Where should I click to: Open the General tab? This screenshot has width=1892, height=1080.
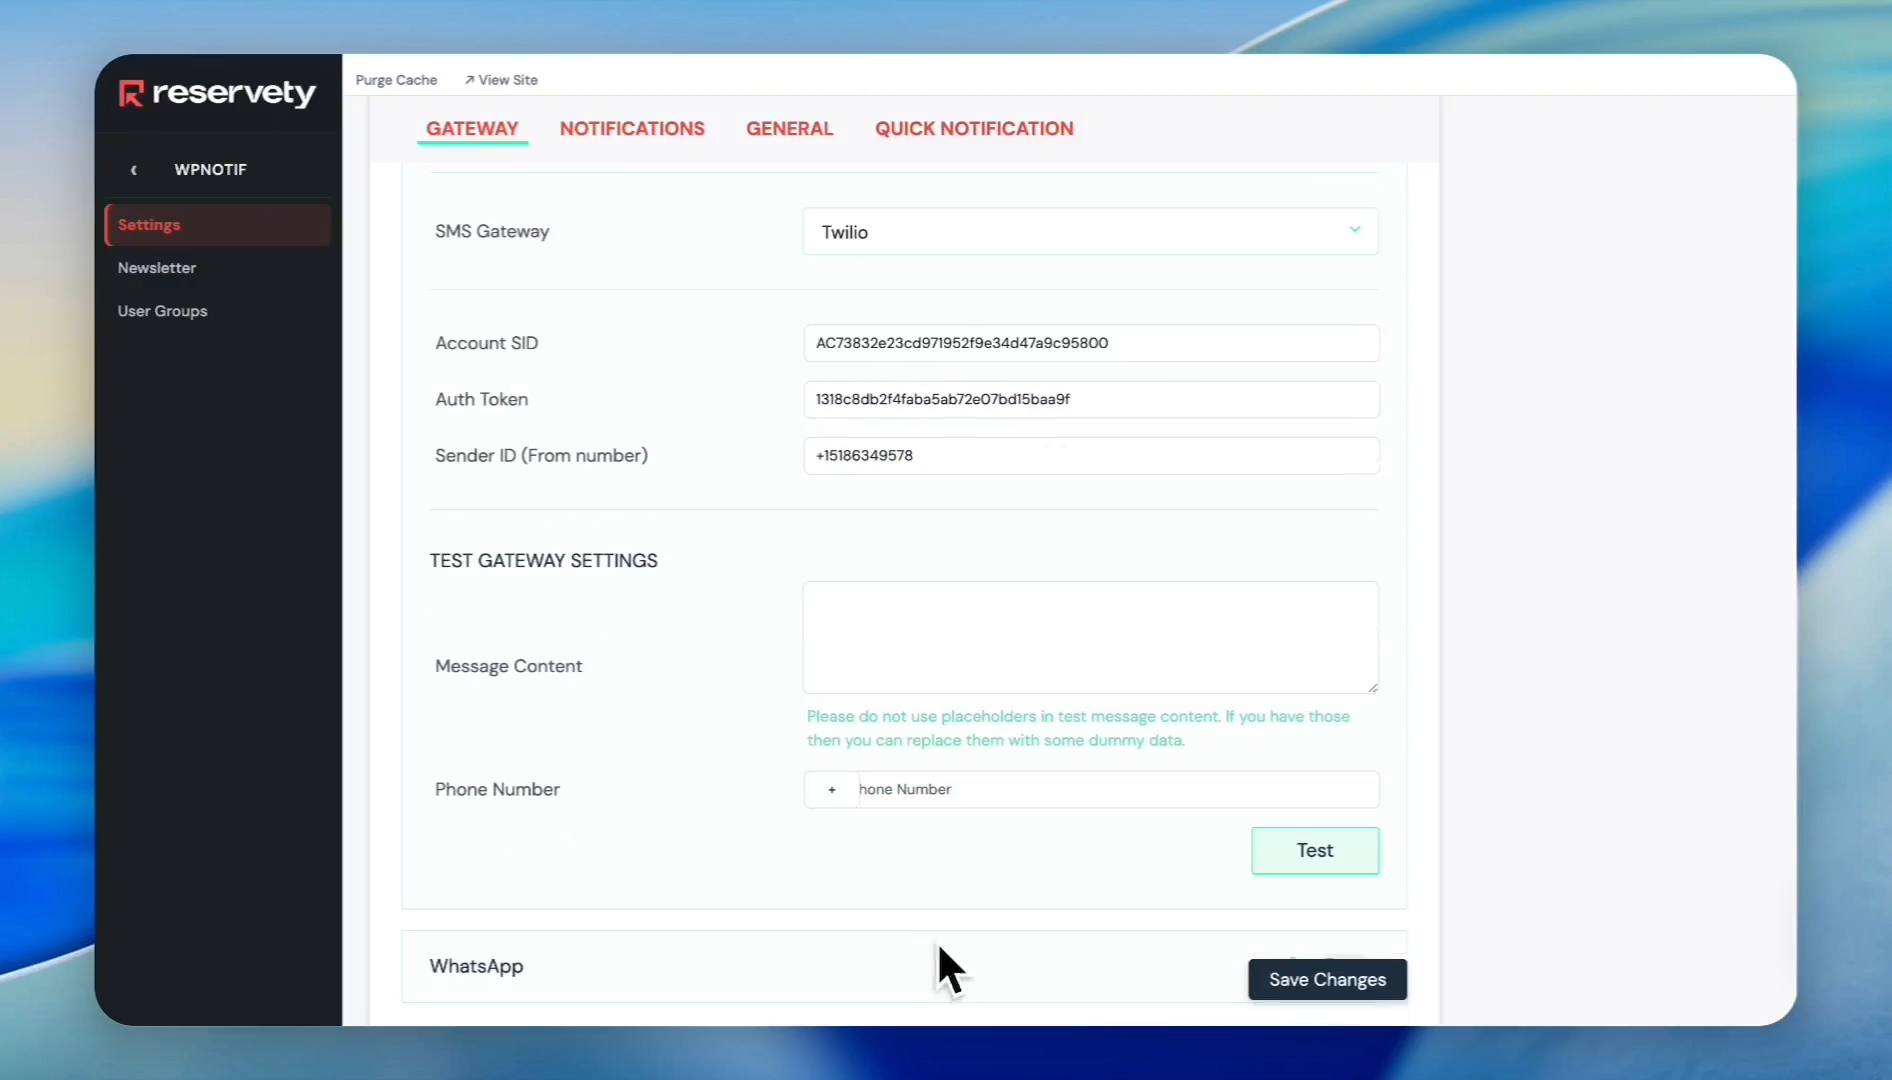pyautogui.click(x=789, y=129)
